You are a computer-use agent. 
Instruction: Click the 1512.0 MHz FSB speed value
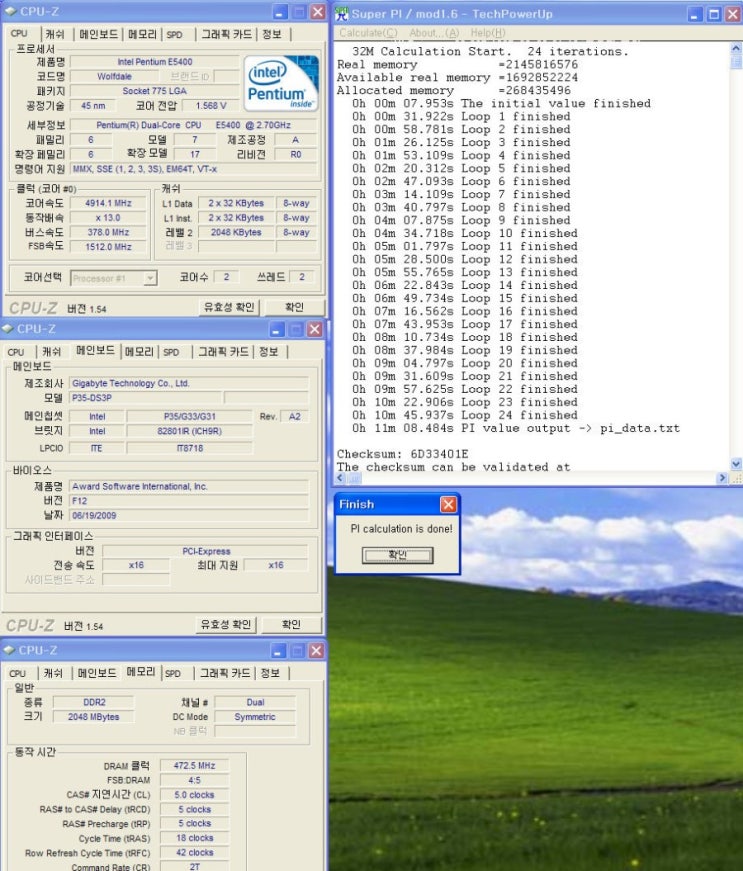click(108, 247)
